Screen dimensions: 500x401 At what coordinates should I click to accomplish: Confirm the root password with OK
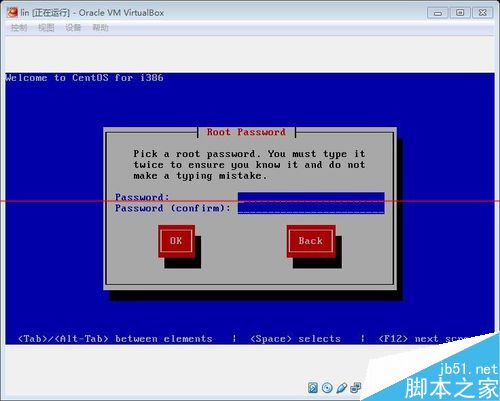point(176,241)
